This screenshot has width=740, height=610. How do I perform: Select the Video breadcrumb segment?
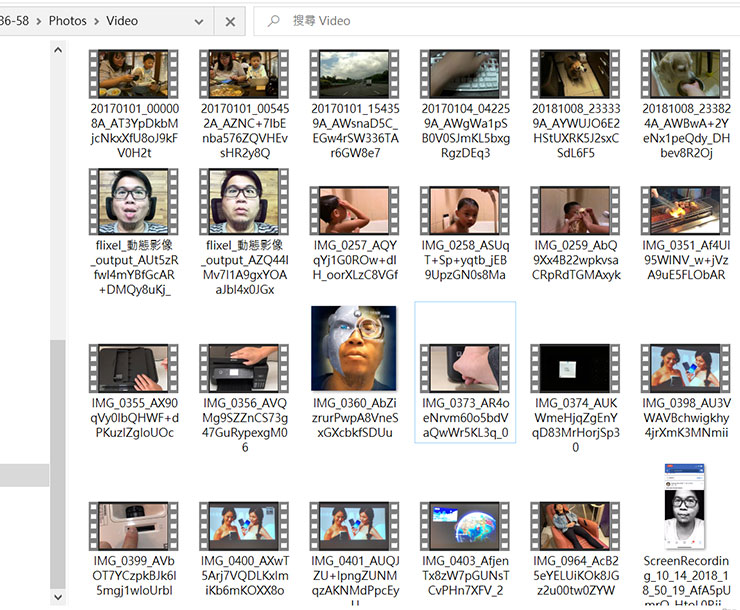click(122, 20)
